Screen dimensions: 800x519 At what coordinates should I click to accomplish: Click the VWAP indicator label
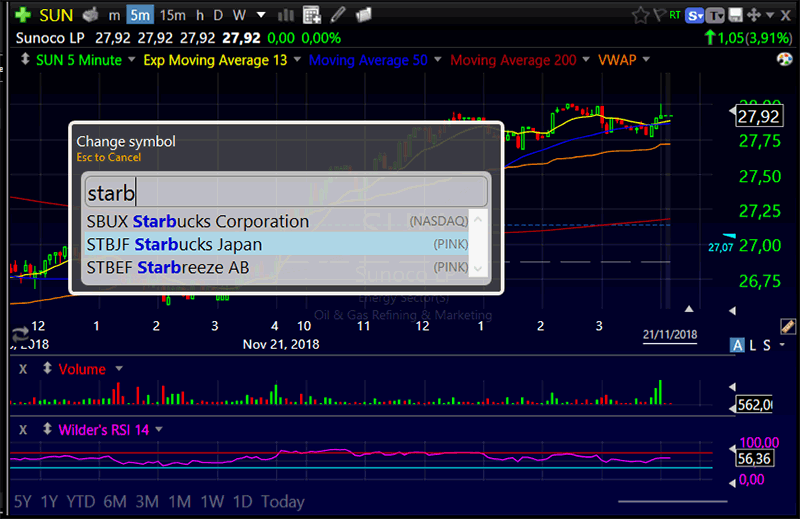tap(617, 60)
